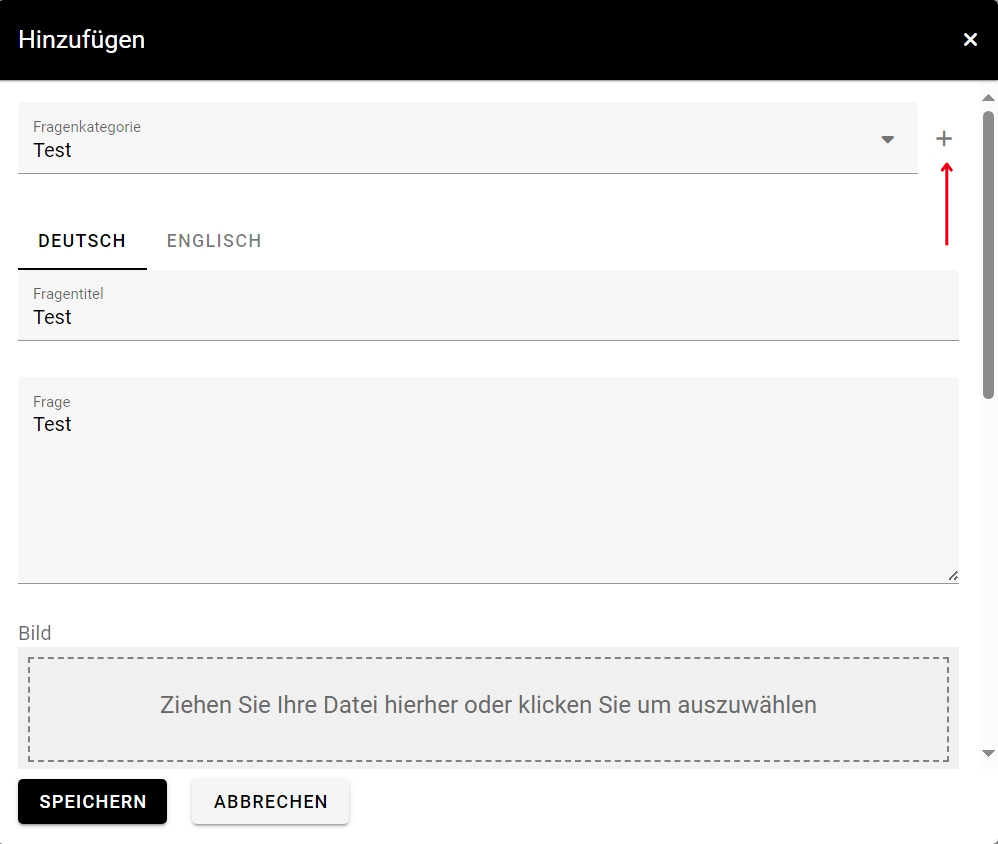Click the Test value in Fragentitel

pos(53,318)
